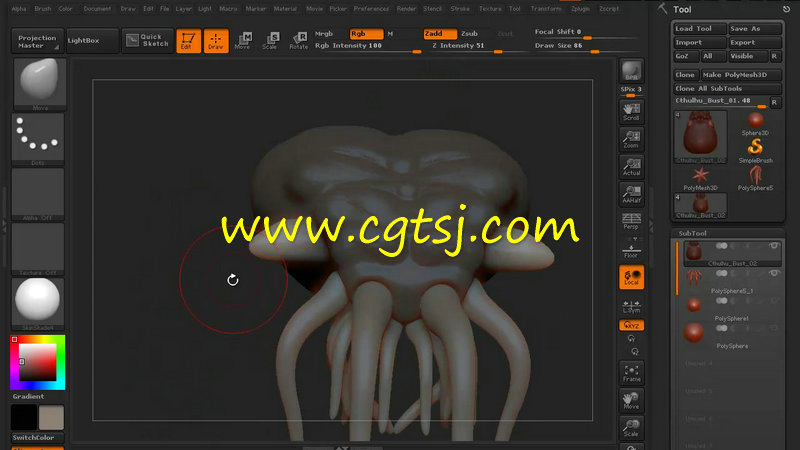Screen dimensions: 800x450
Task: Open the Preferences menu
Action: point(371,9)
